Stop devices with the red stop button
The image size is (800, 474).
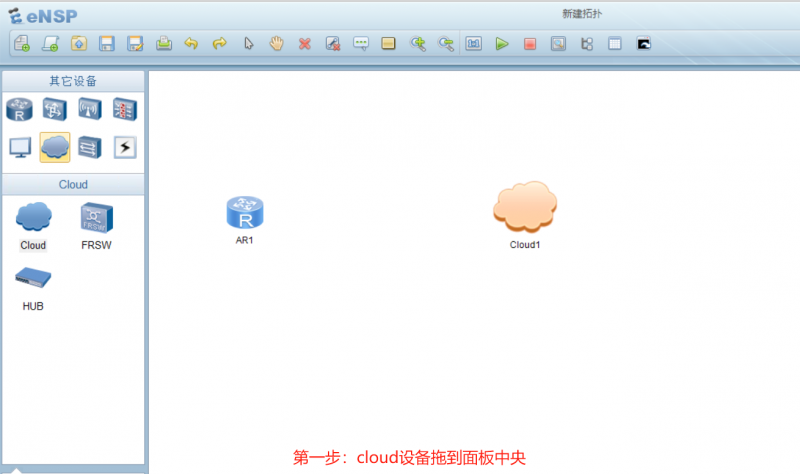pos(530,44)
